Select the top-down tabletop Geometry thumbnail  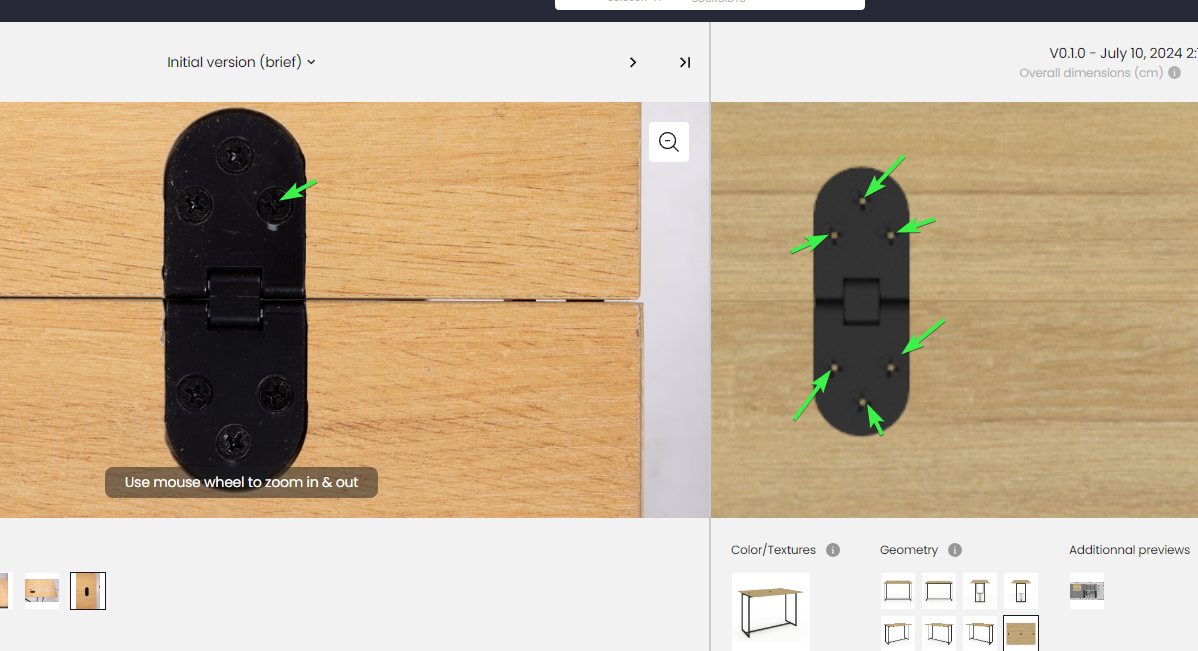pyautogui.click(x=1021, y=633)
